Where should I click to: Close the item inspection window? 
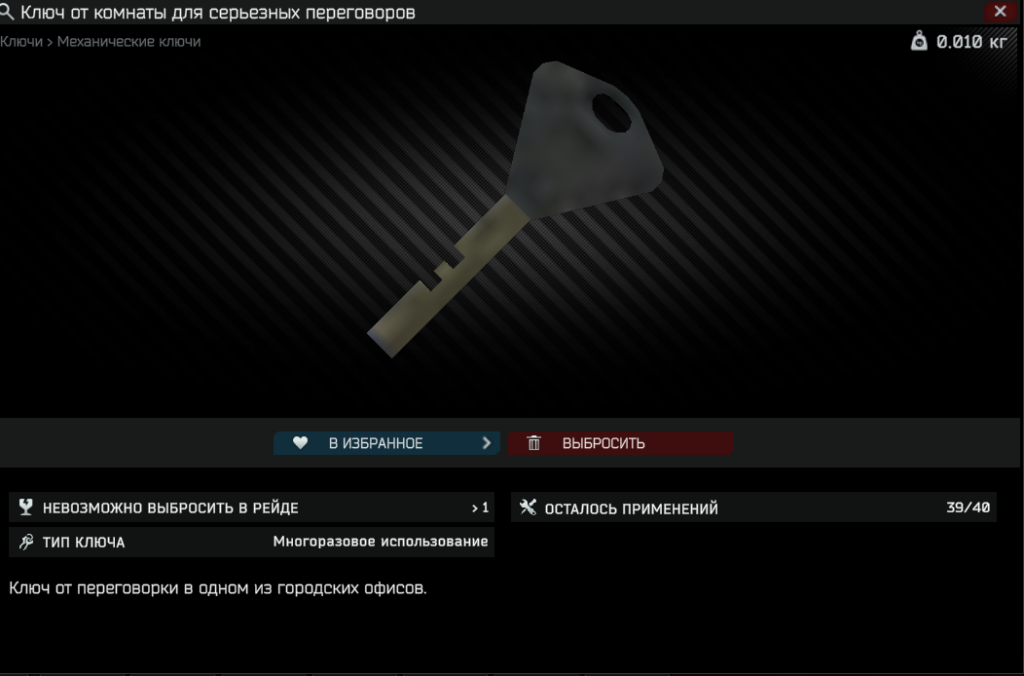(1000, 11)
